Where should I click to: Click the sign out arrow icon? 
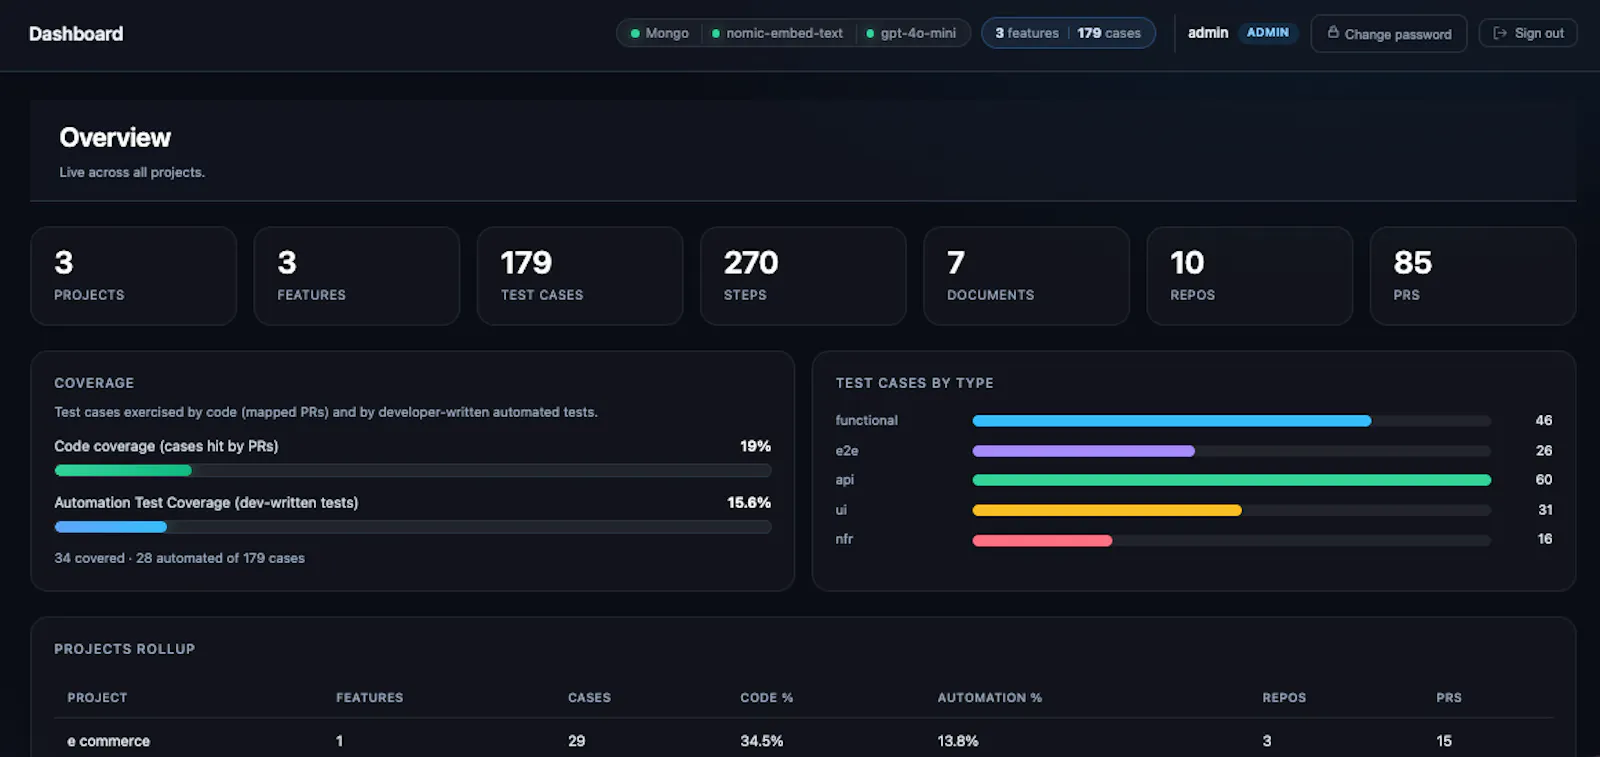(1500, 33)
